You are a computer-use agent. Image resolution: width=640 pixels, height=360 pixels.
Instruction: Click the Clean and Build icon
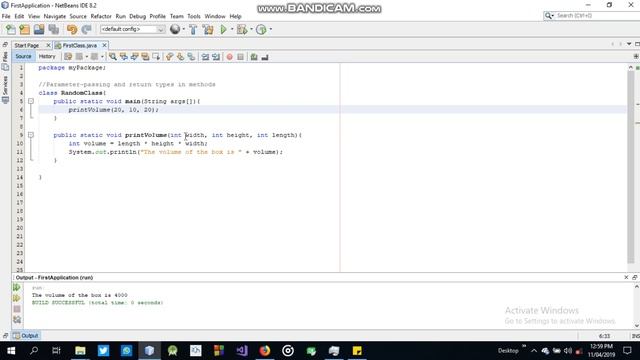tap(208, 29)
